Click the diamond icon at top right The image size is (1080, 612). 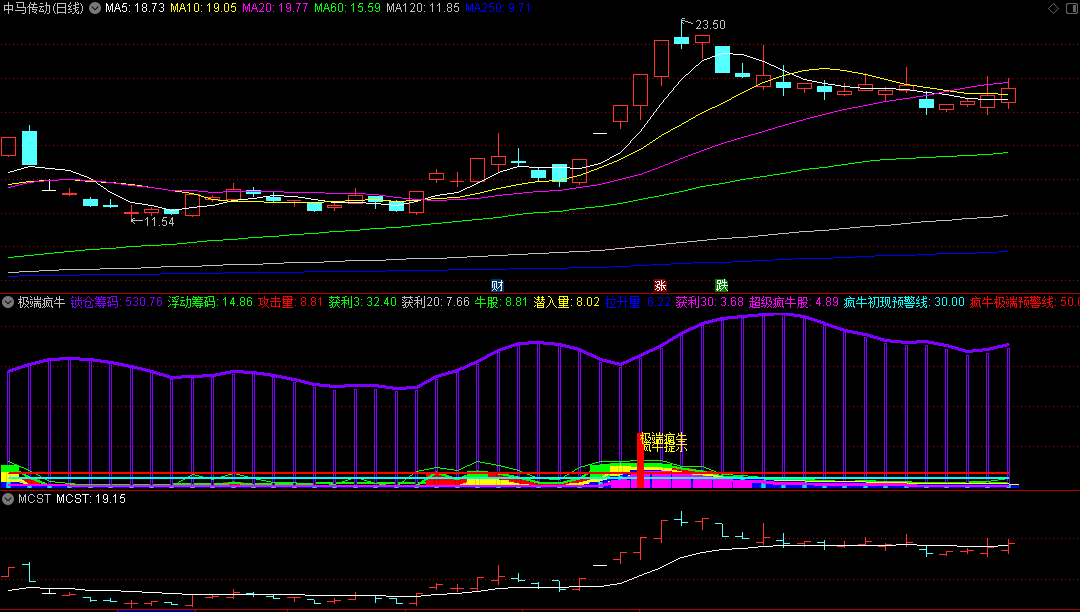tap(1053, 8)
